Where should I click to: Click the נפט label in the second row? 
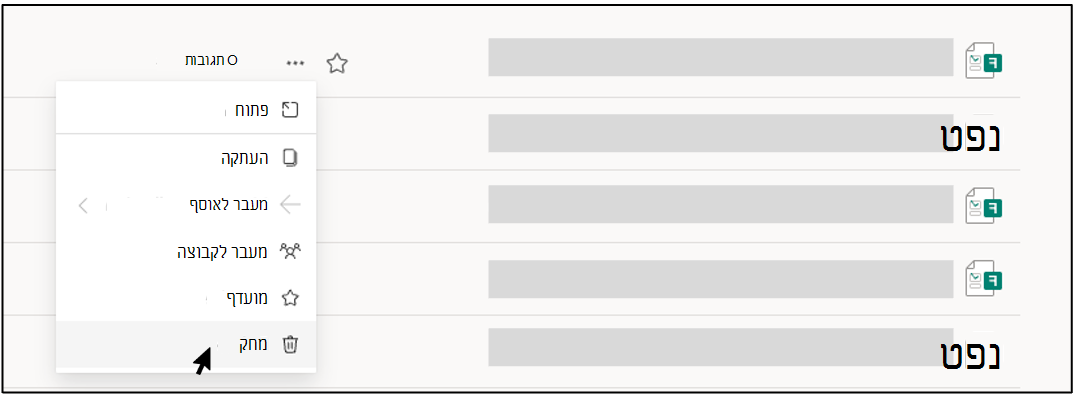[x=971, y=135]
